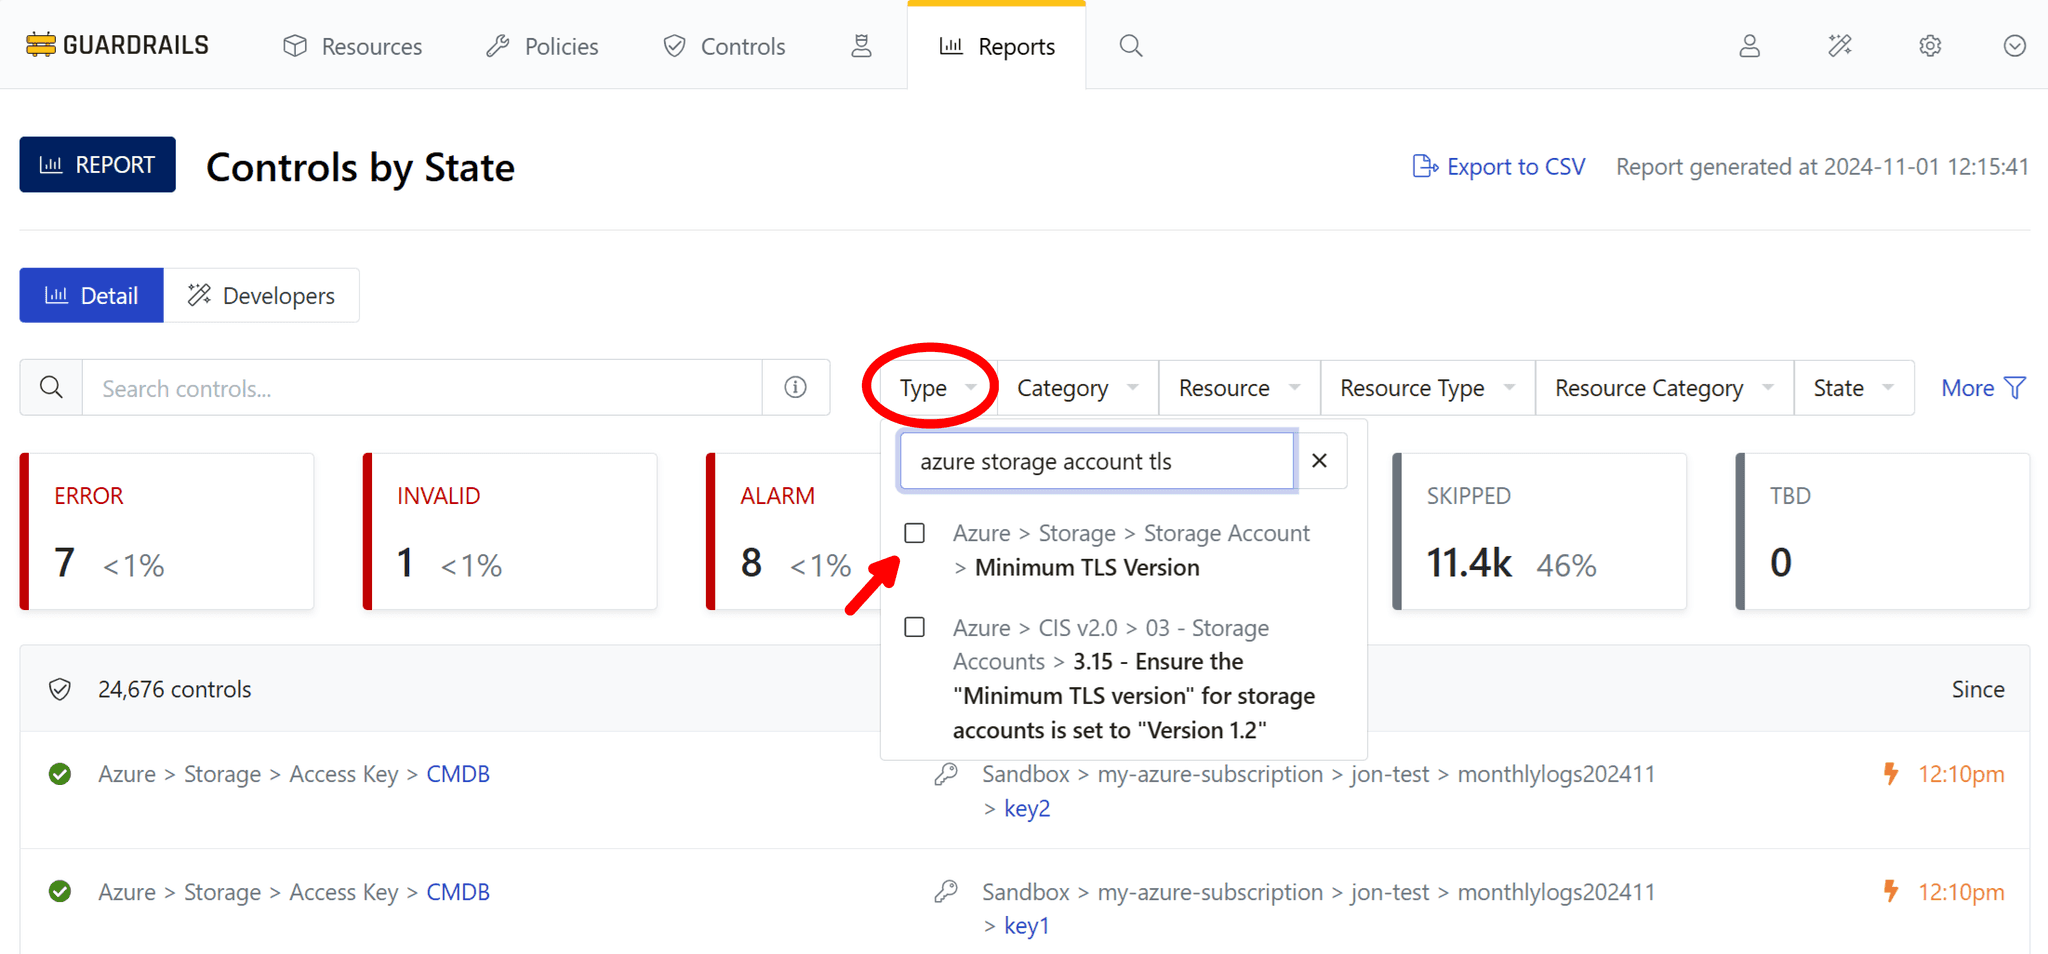Click the shield icon next to 24,676 controls
The width and height of the screenshot is (2048, 954).
(60, 689)
